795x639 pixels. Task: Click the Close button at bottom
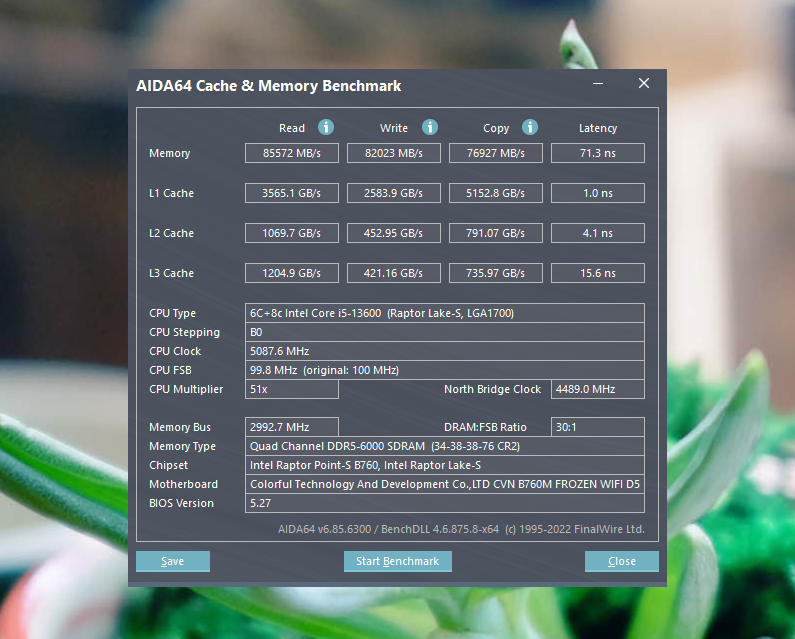622,561
